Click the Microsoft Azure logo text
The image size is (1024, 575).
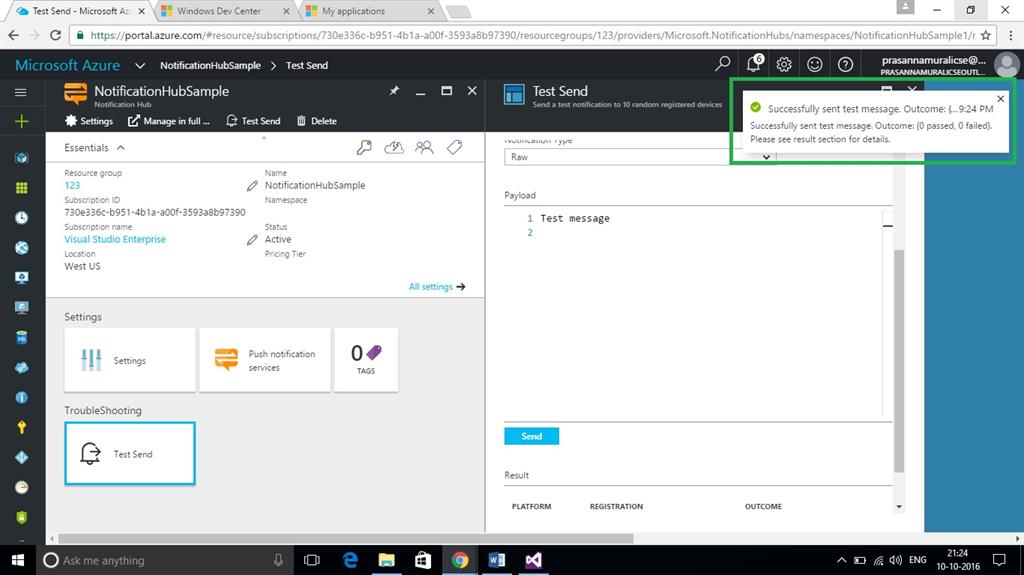(67, 65)
